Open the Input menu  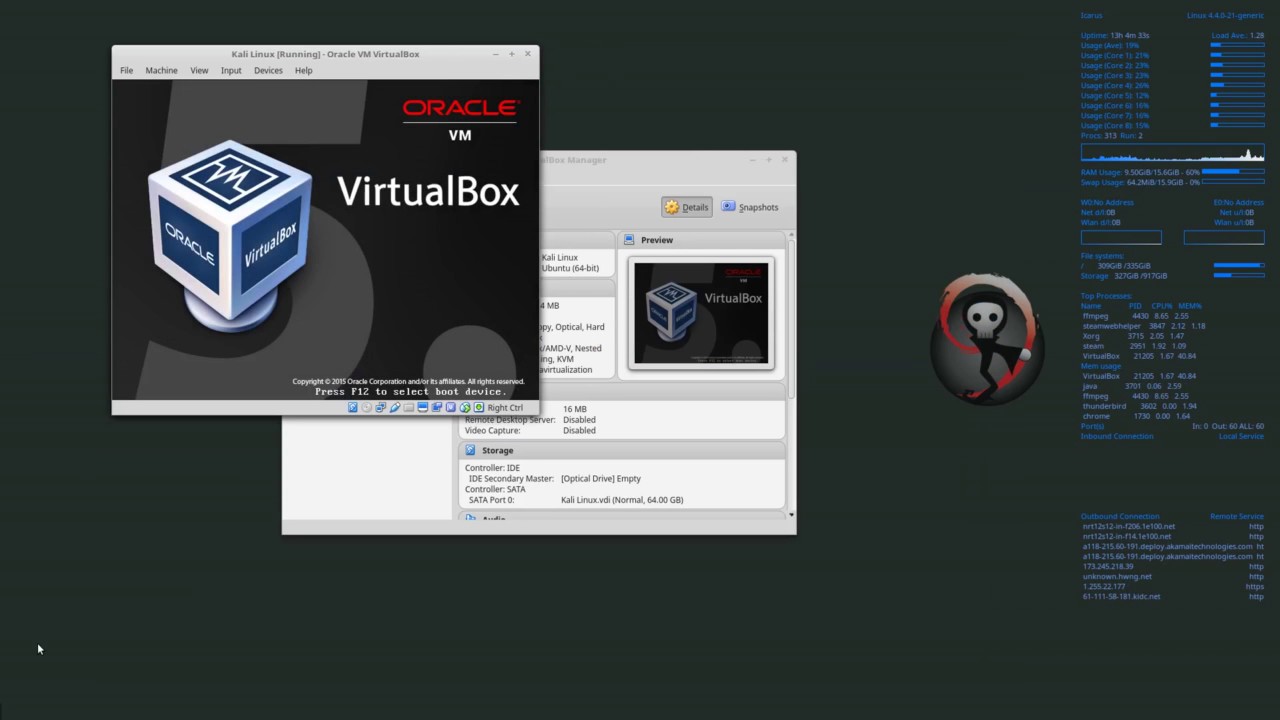pos(231,70)
